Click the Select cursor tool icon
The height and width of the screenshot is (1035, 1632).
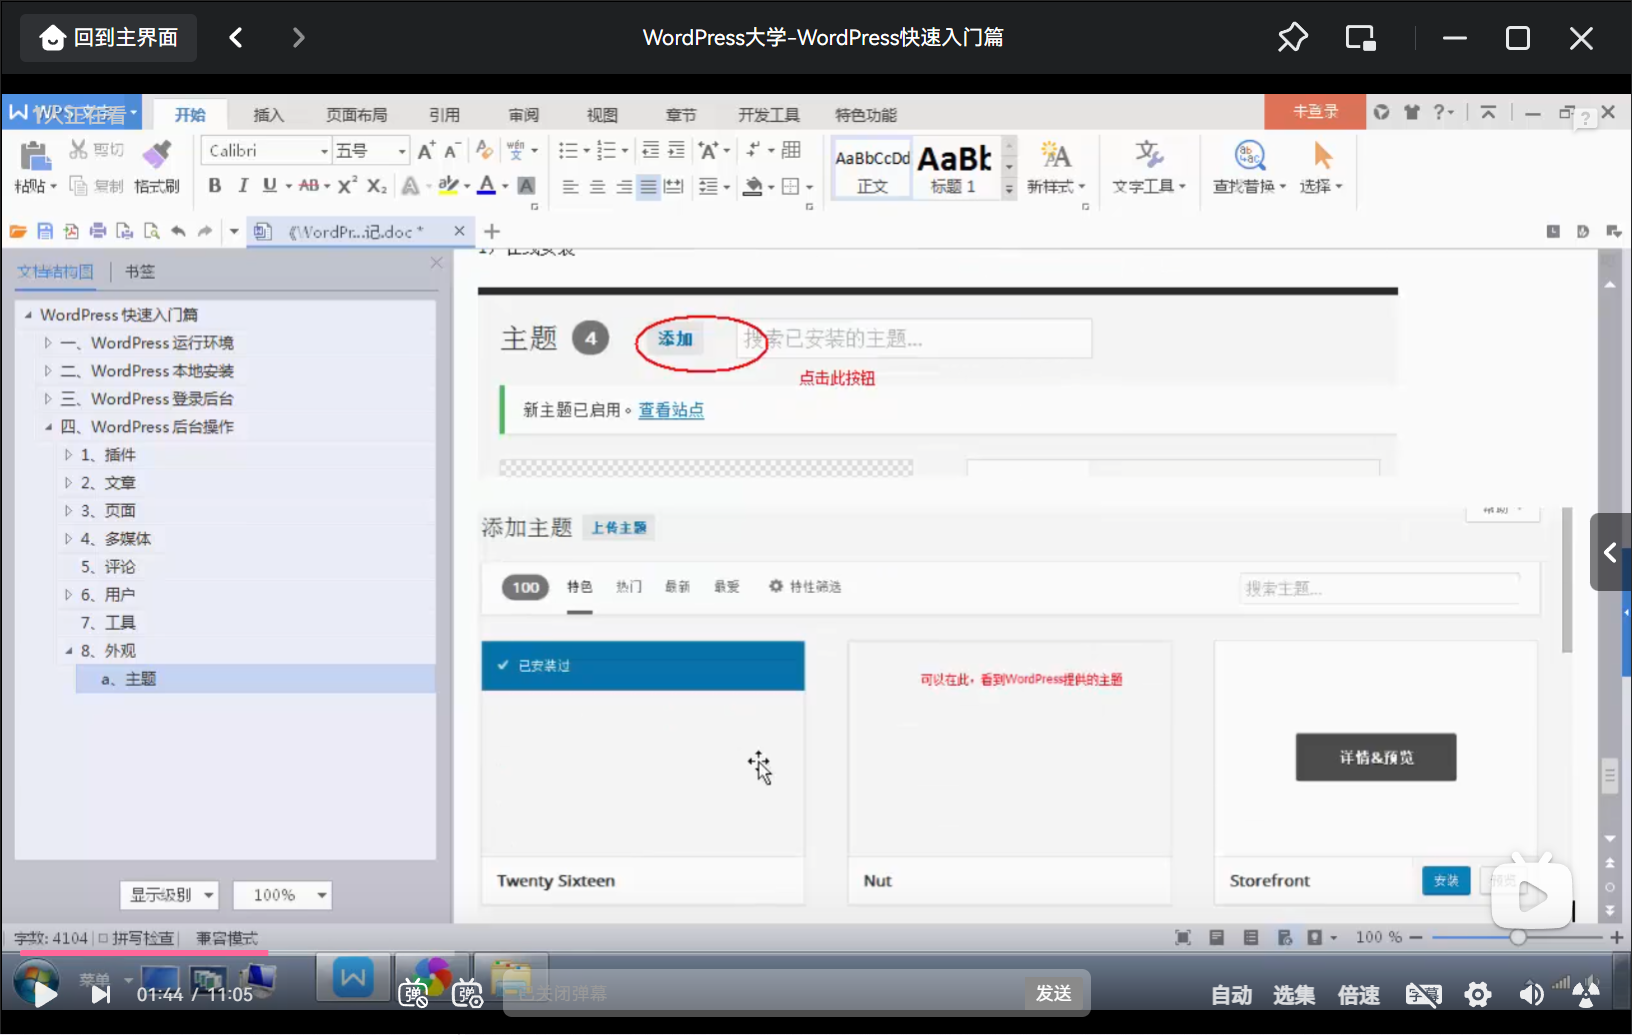(1322, 155)
